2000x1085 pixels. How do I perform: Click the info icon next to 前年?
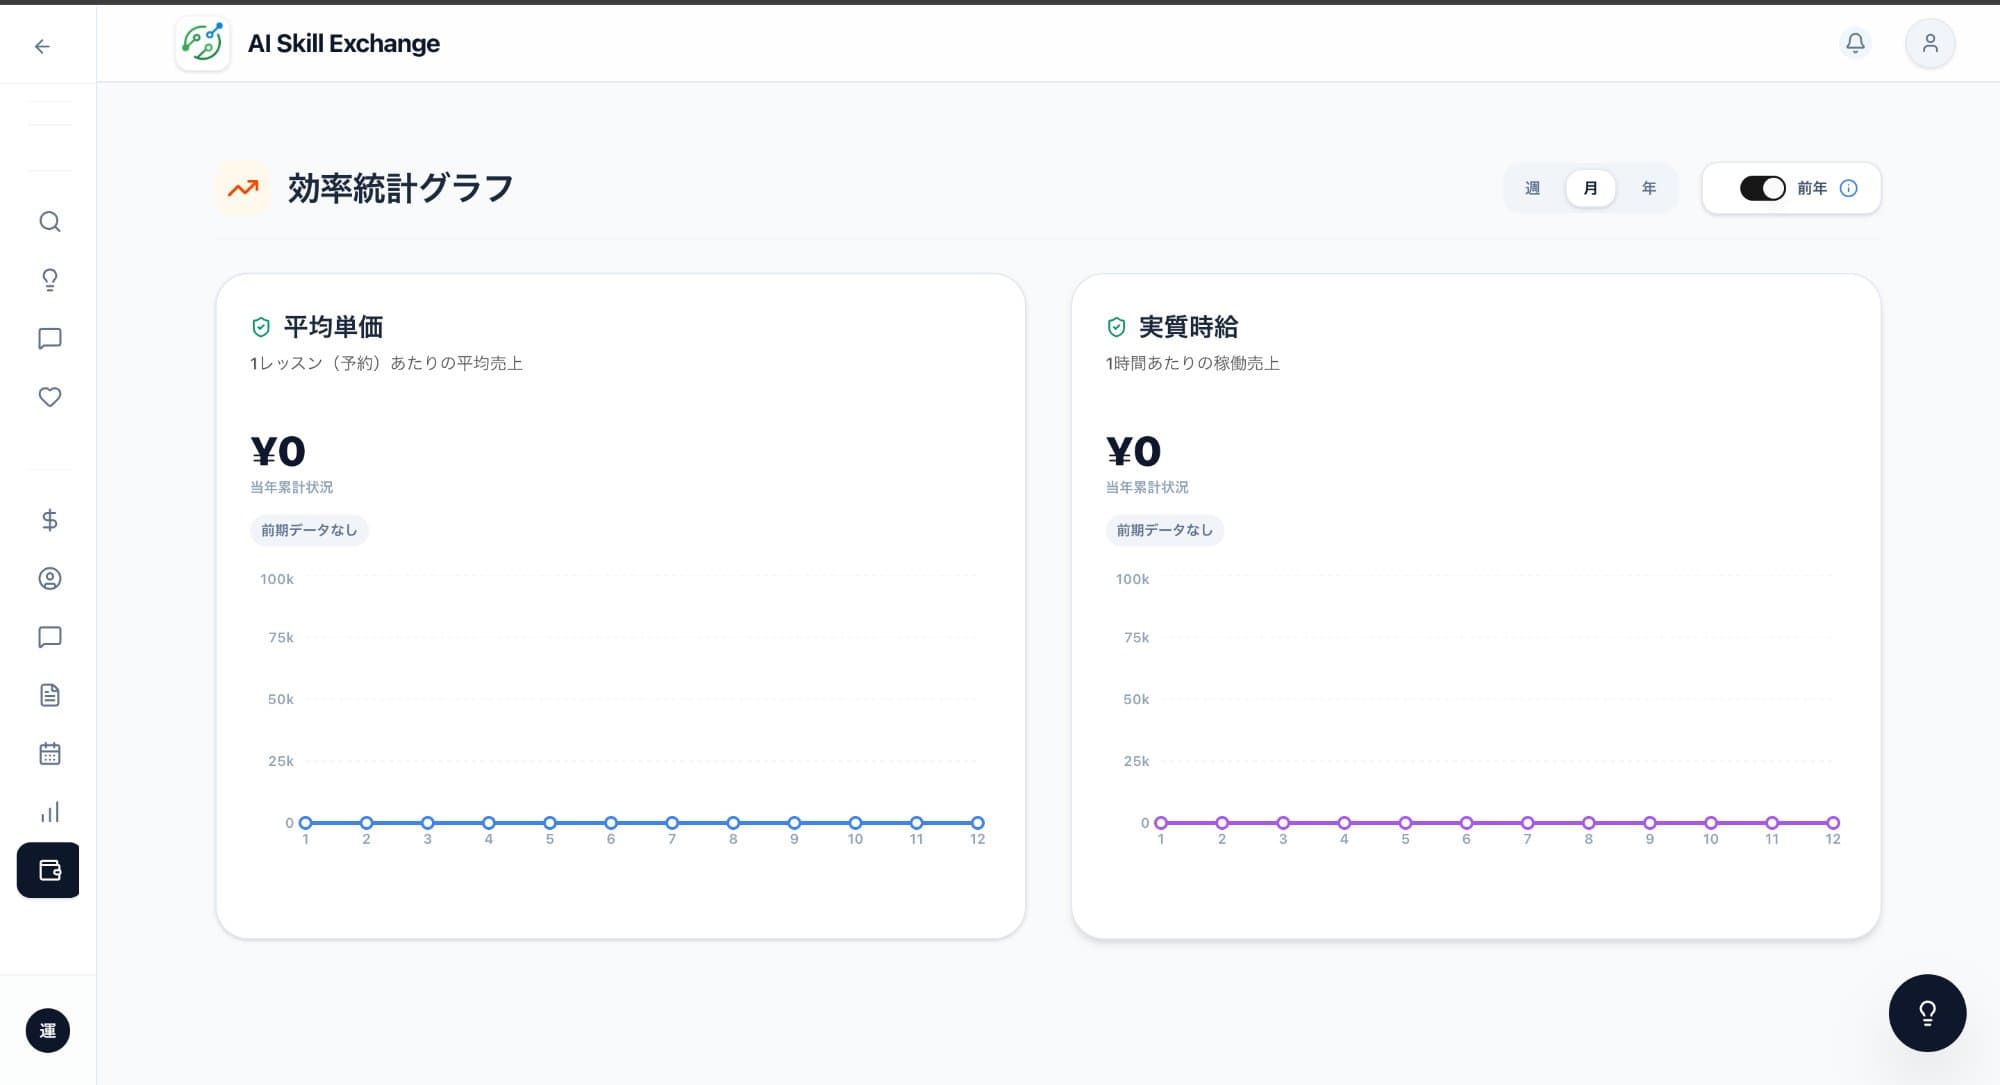click(1848, 188)
